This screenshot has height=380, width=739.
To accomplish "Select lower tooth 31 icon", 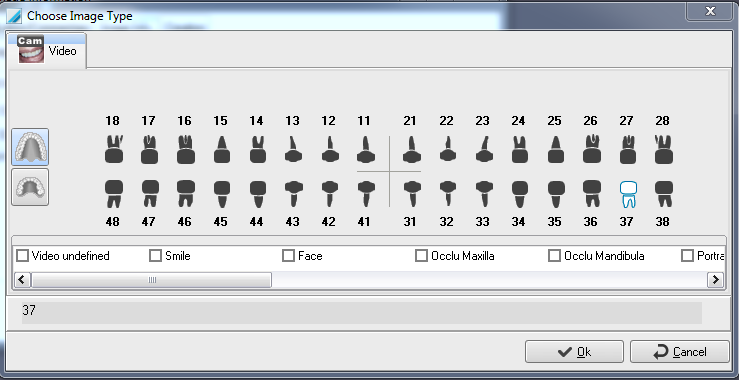I will point(412,194).
